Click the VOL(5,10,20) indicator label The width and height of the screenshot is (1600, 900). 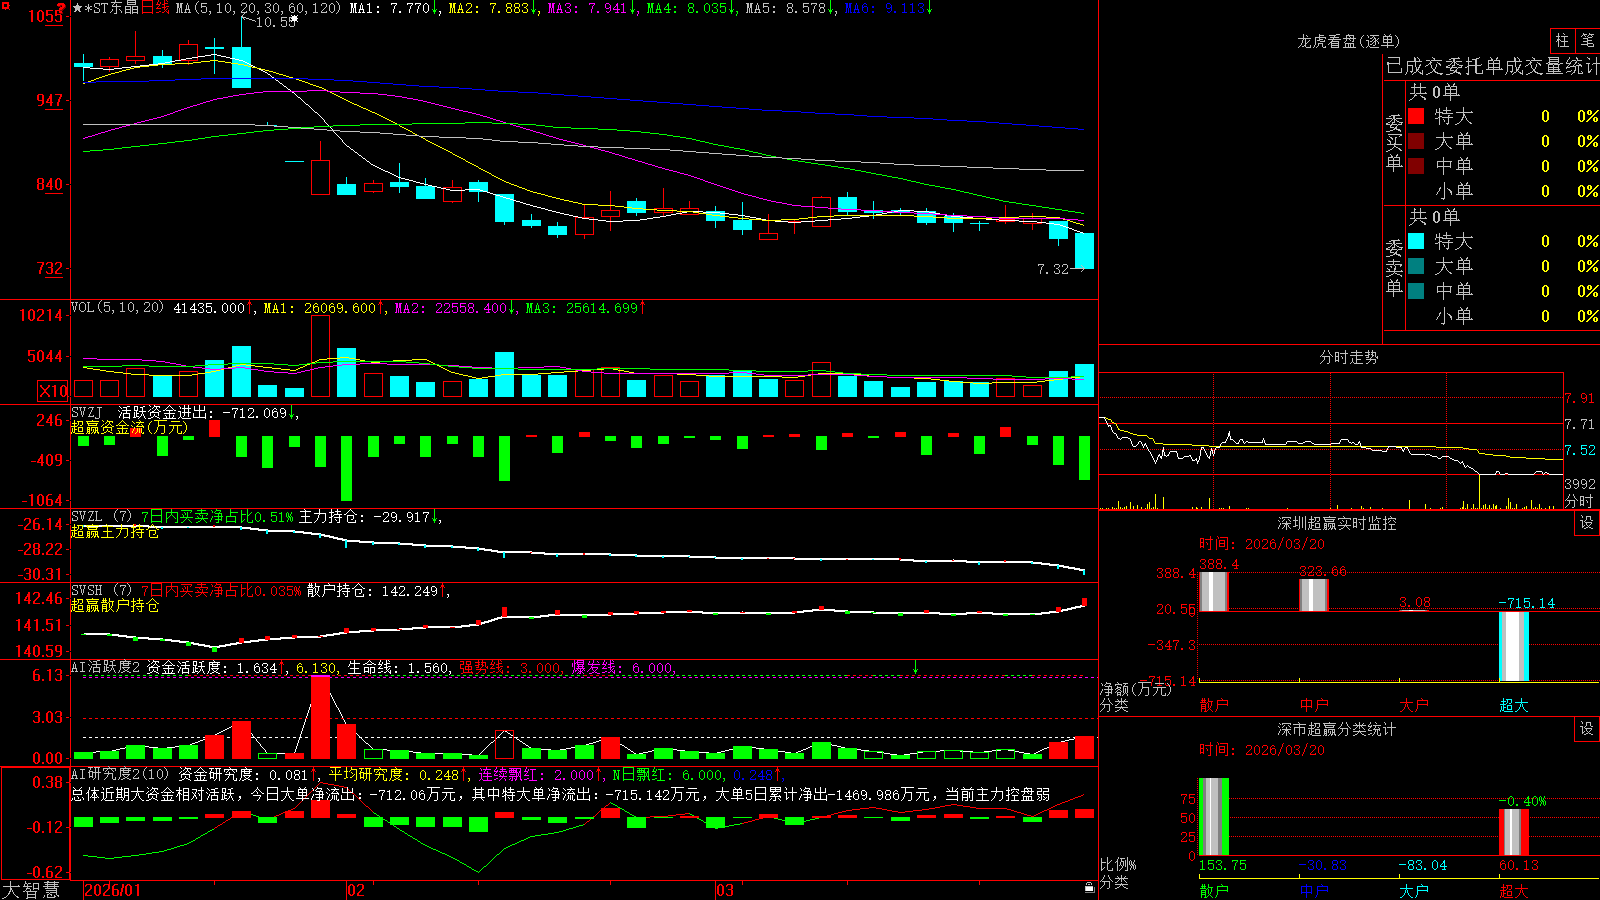click(x=117, y=308)
